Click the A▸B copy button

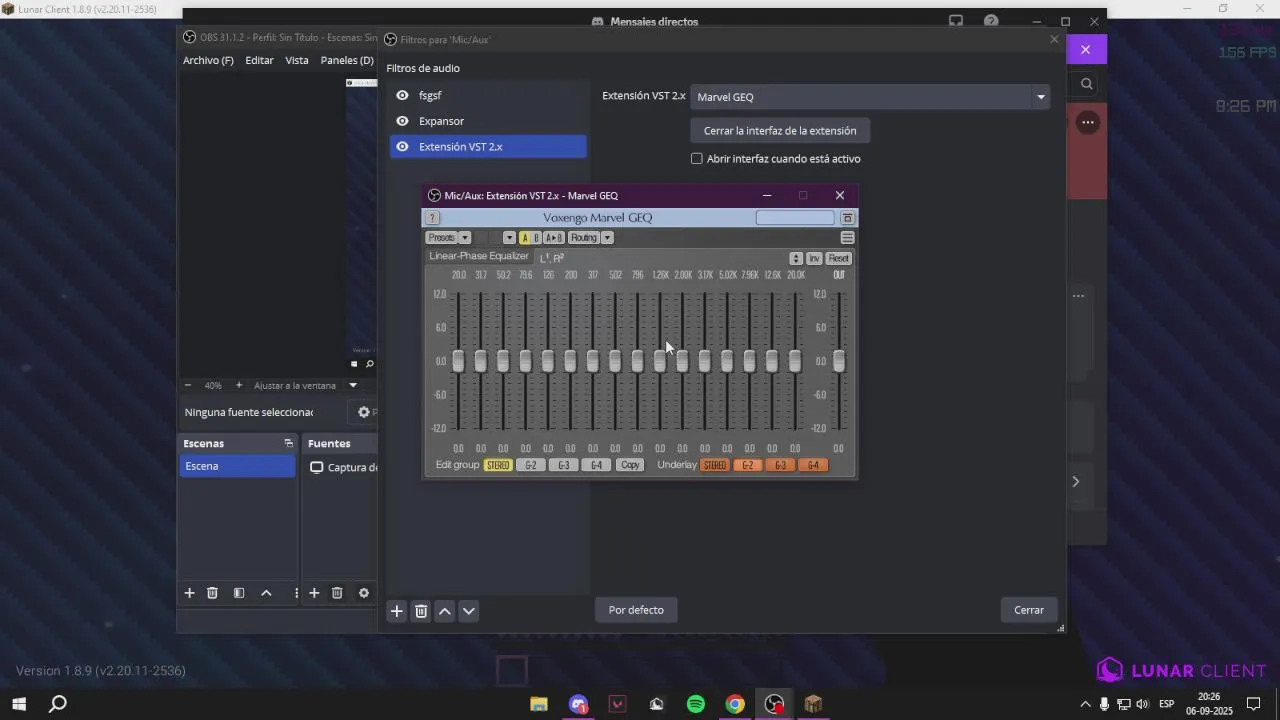[x=554, y=238]
